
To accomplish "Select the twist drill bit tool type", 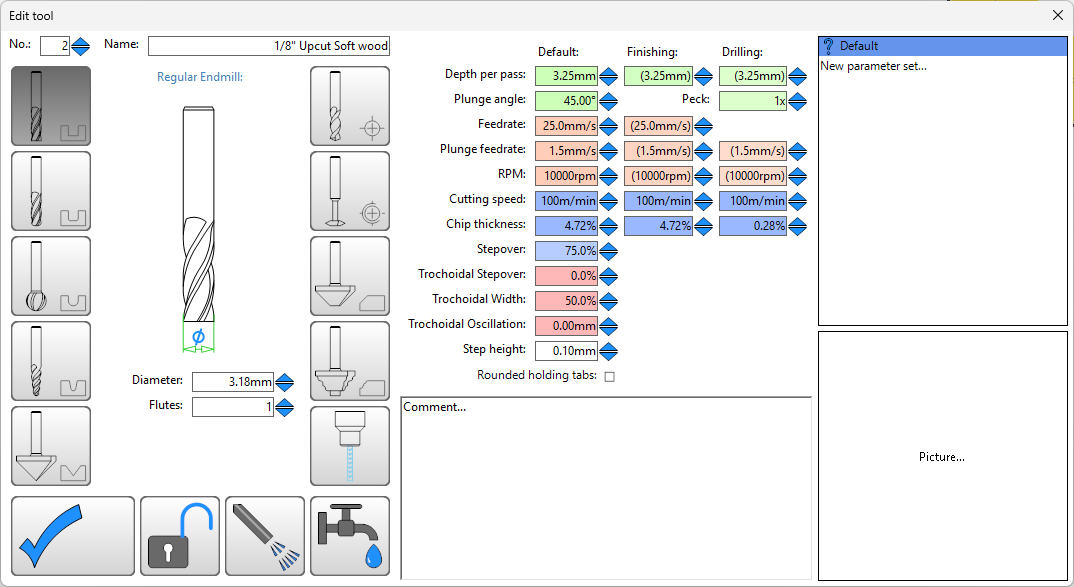I will pyautogui.click(x=350, y=106).
